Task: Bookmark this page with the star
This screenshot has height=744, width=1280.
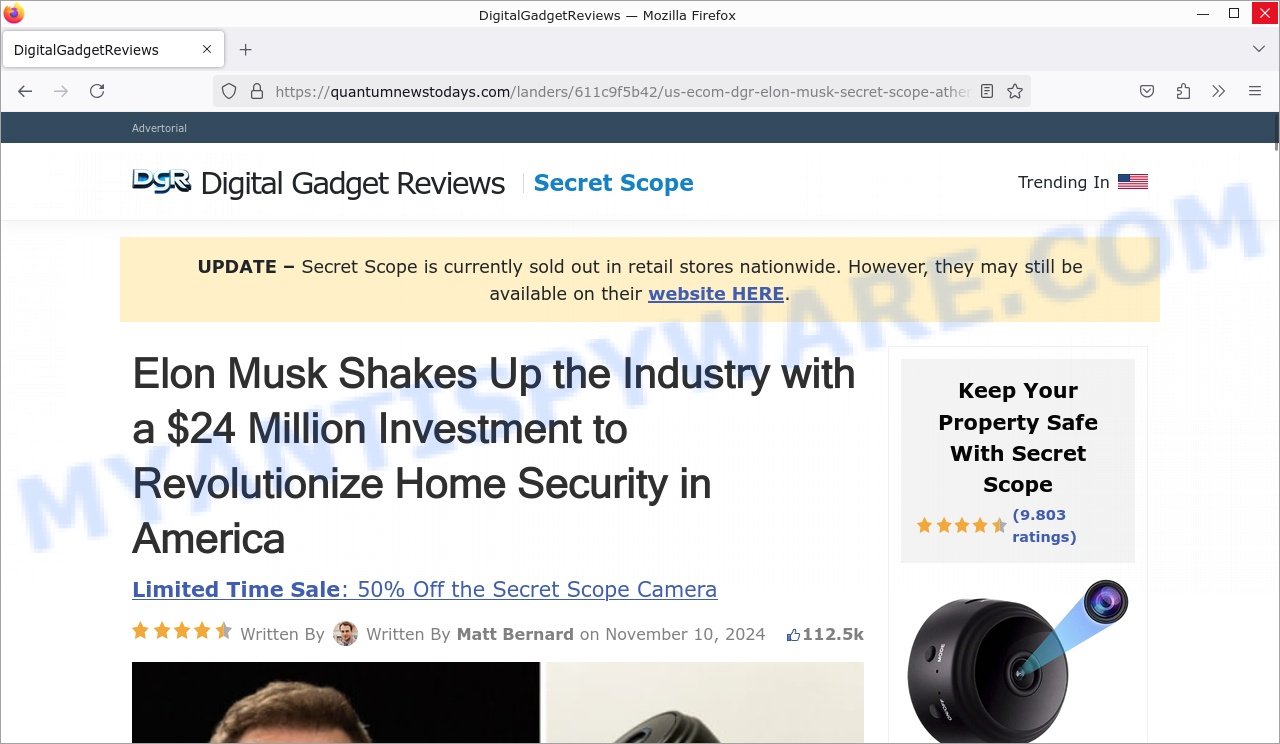Action: click(x=1015, y=91)
